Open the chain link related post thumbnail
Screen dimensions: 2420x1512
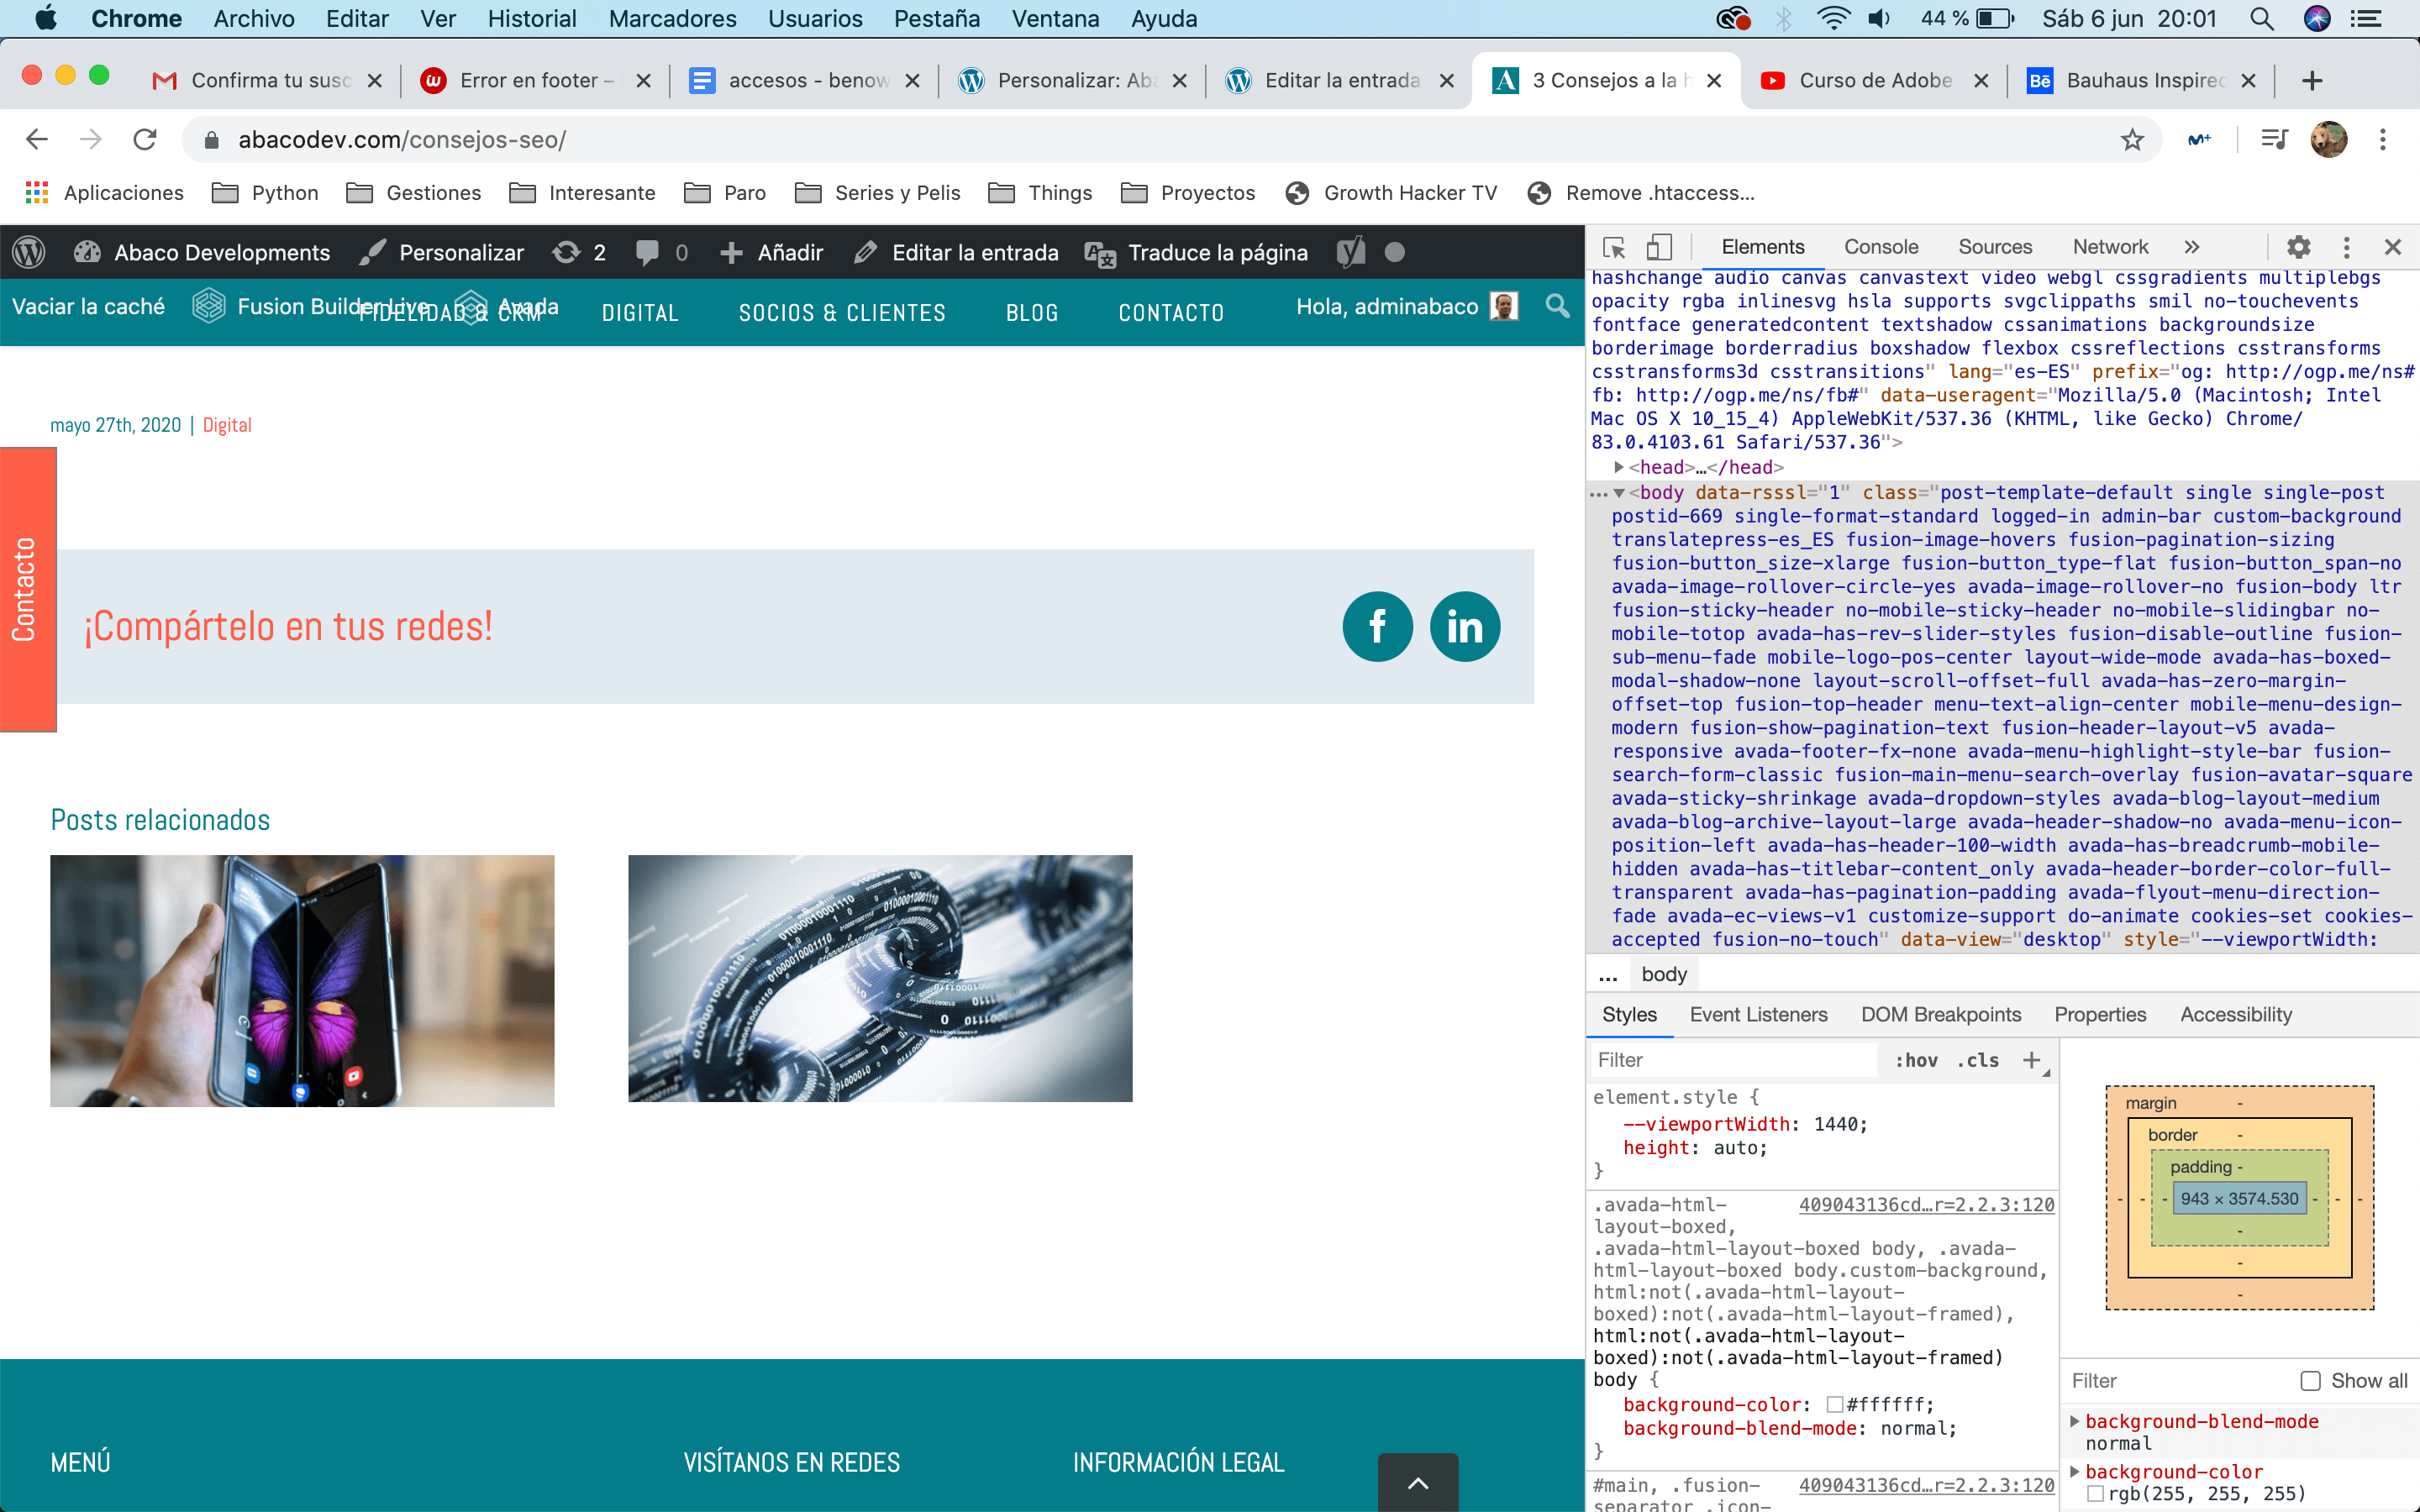point(880,978)
